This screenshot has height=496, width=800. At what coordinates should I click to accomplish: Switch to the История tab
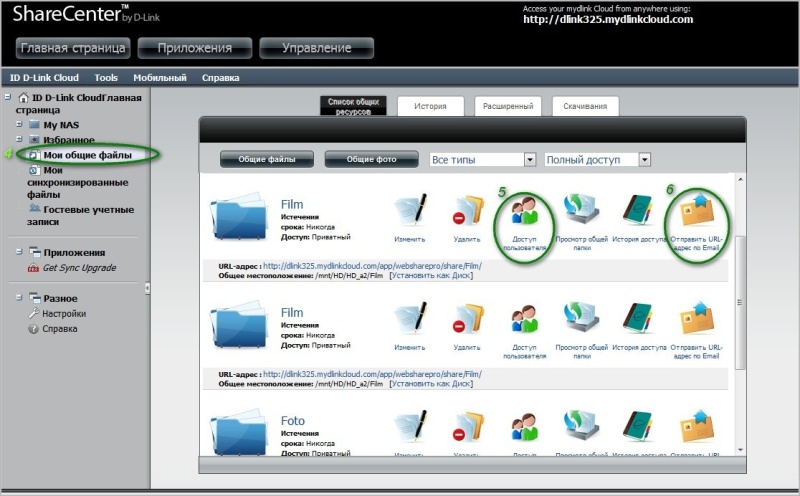click(431, 106)
